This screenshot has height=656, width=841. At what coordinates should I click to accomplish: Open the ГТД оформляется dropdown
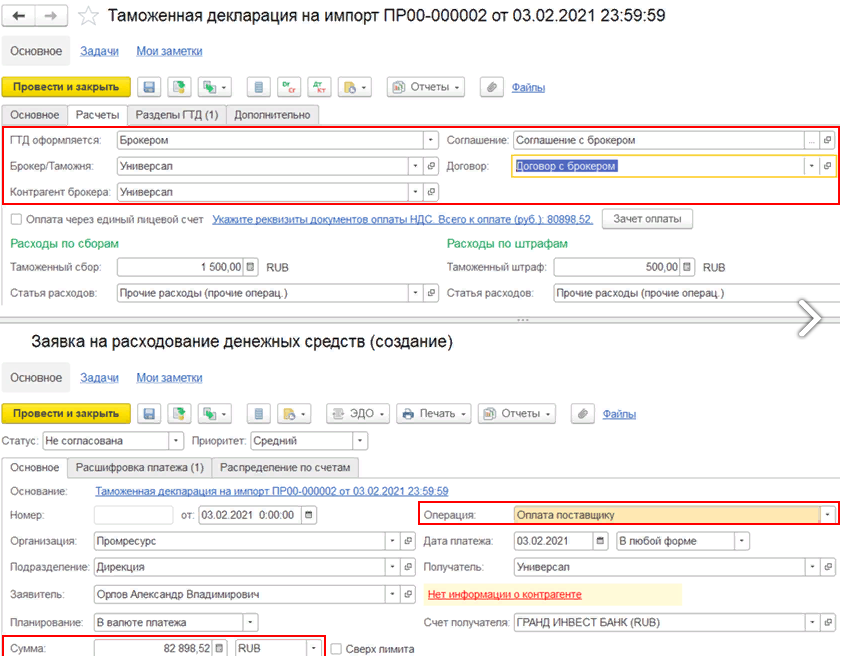pos(431,140)
